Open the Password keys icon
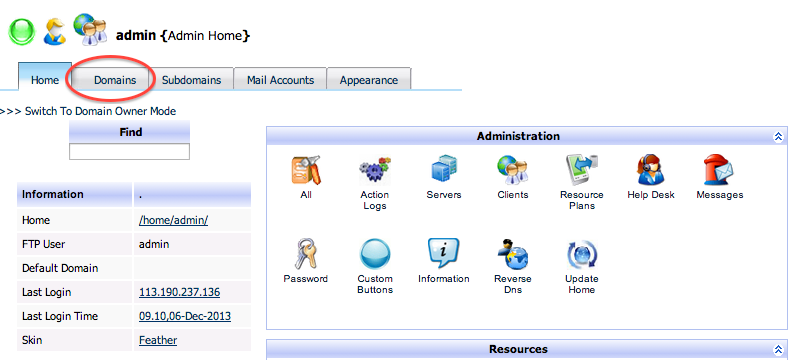Viewport: 807px width, 360px height. pos(306,254)
